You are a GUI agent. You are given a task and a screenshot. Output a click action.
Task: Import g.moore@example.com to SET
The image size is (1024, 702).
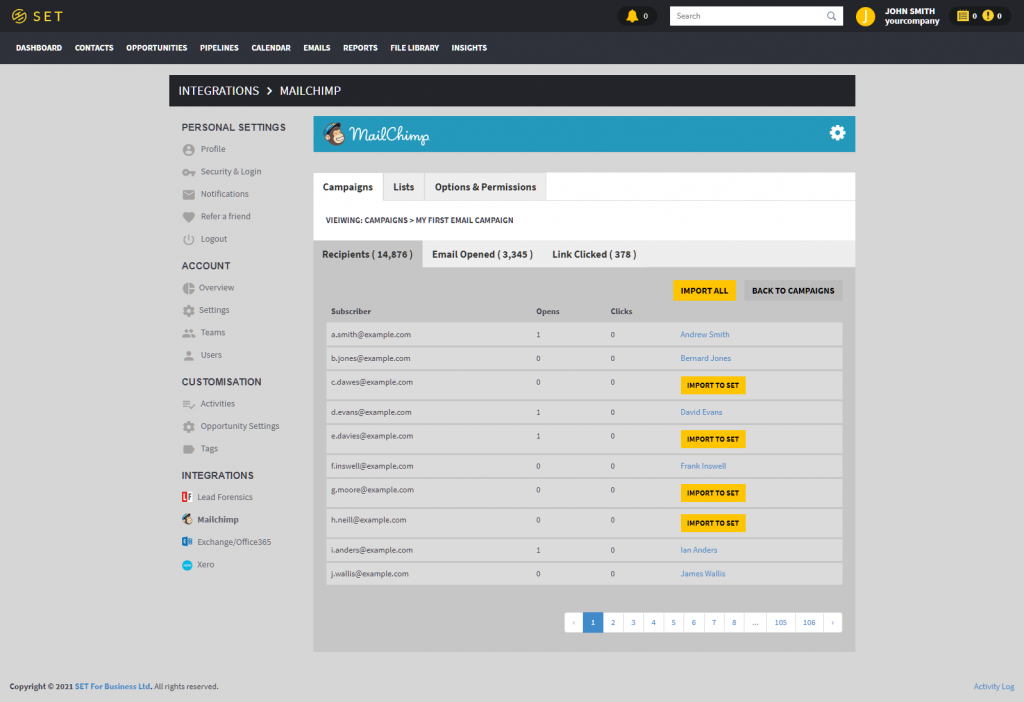[x=712, y=493]
